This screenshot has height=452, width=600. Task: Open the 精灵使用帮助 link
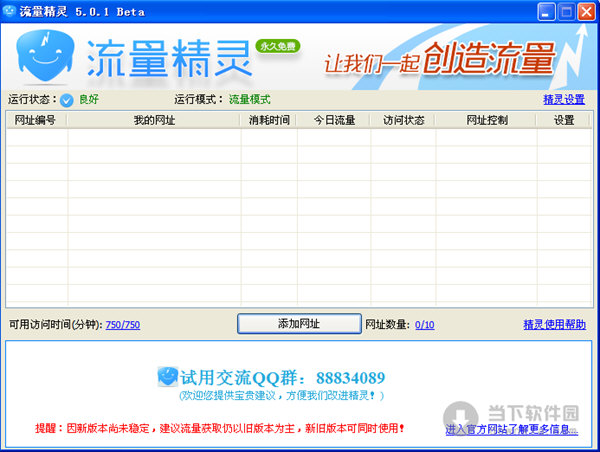tap(554, 325)
